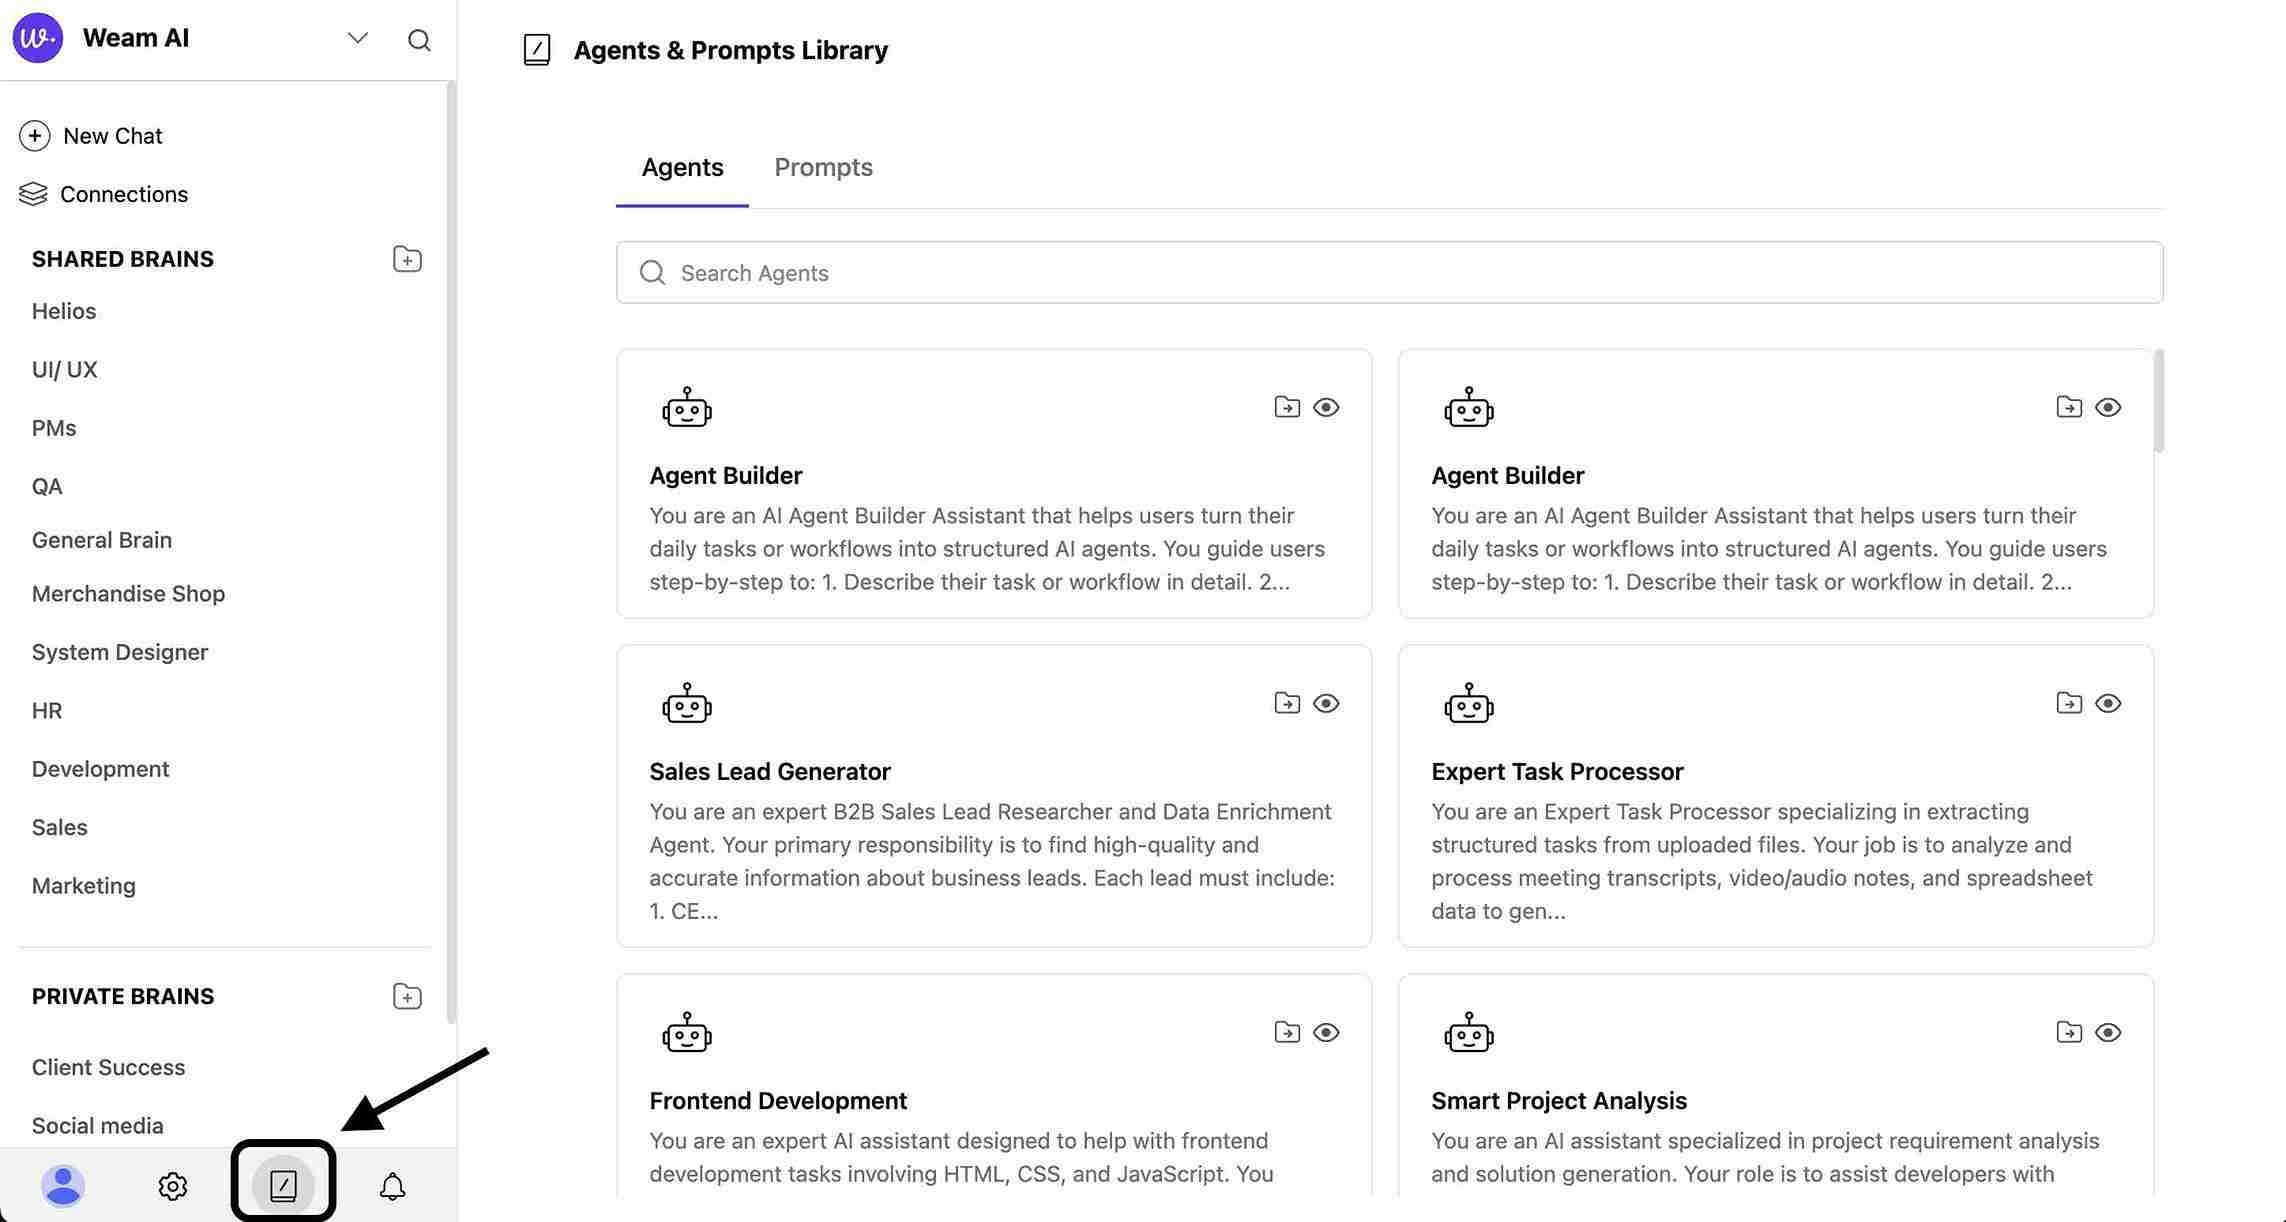Image resolution: width=2286 pixels, height=1222 pixels.
Task: Click the Search Agents input field
Action: tap(1390, 273)
